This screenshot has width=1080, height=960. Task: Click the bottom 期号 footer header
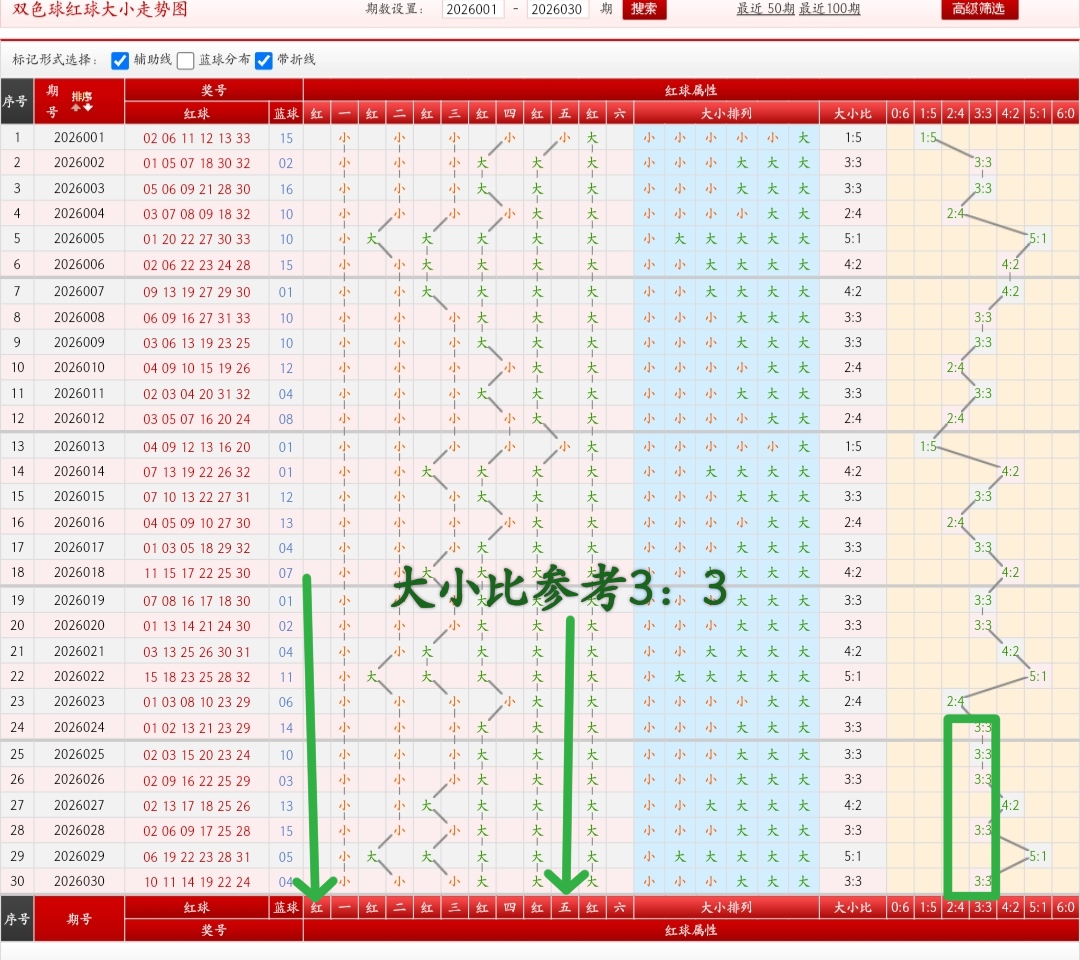click(x=79, y=919)
